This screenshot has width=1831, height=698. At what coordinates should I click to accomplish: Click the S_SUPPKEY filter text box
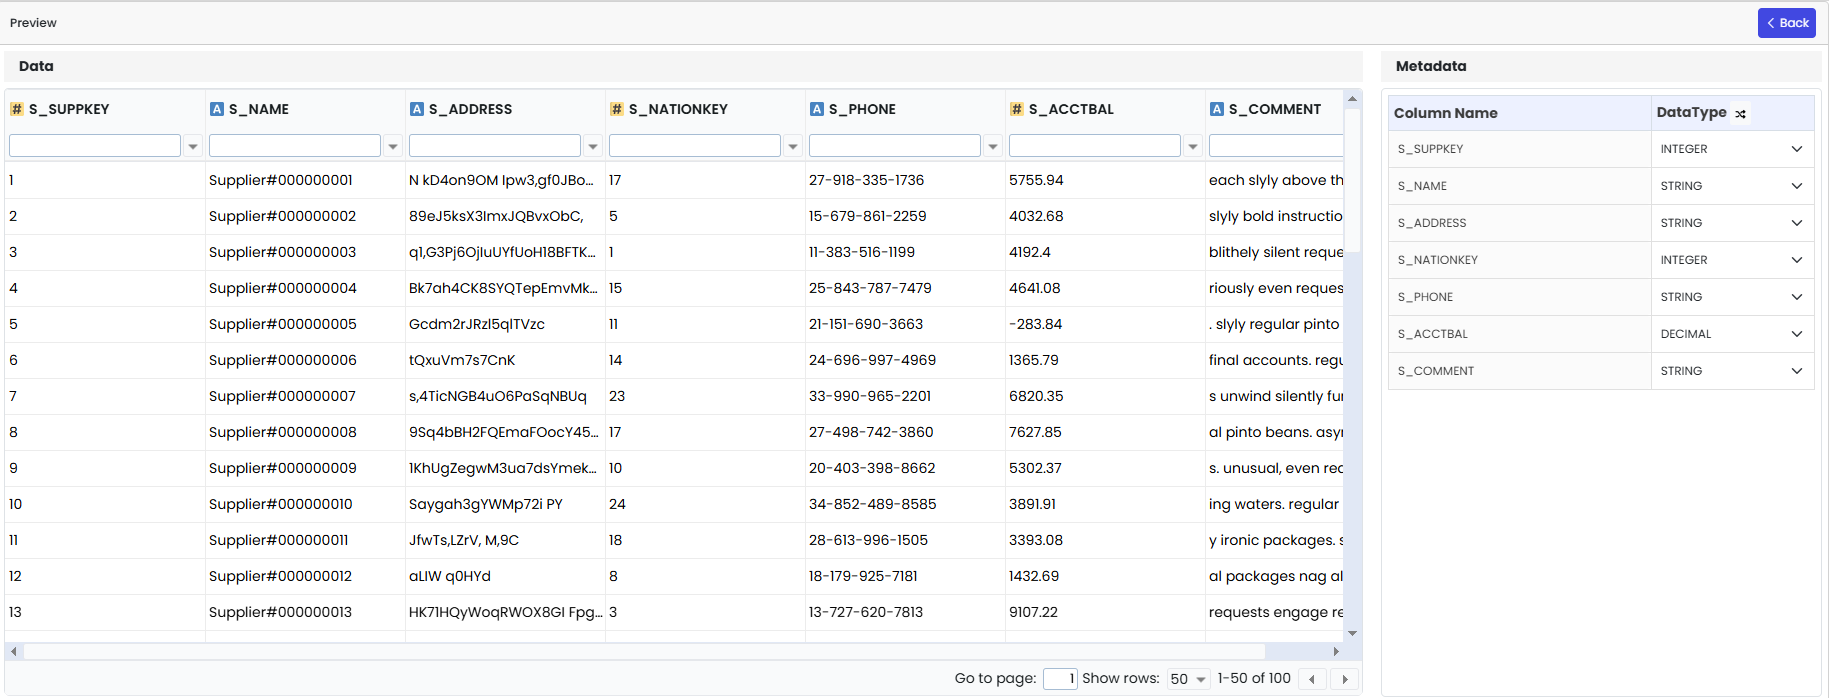click(x=95, y=146)
